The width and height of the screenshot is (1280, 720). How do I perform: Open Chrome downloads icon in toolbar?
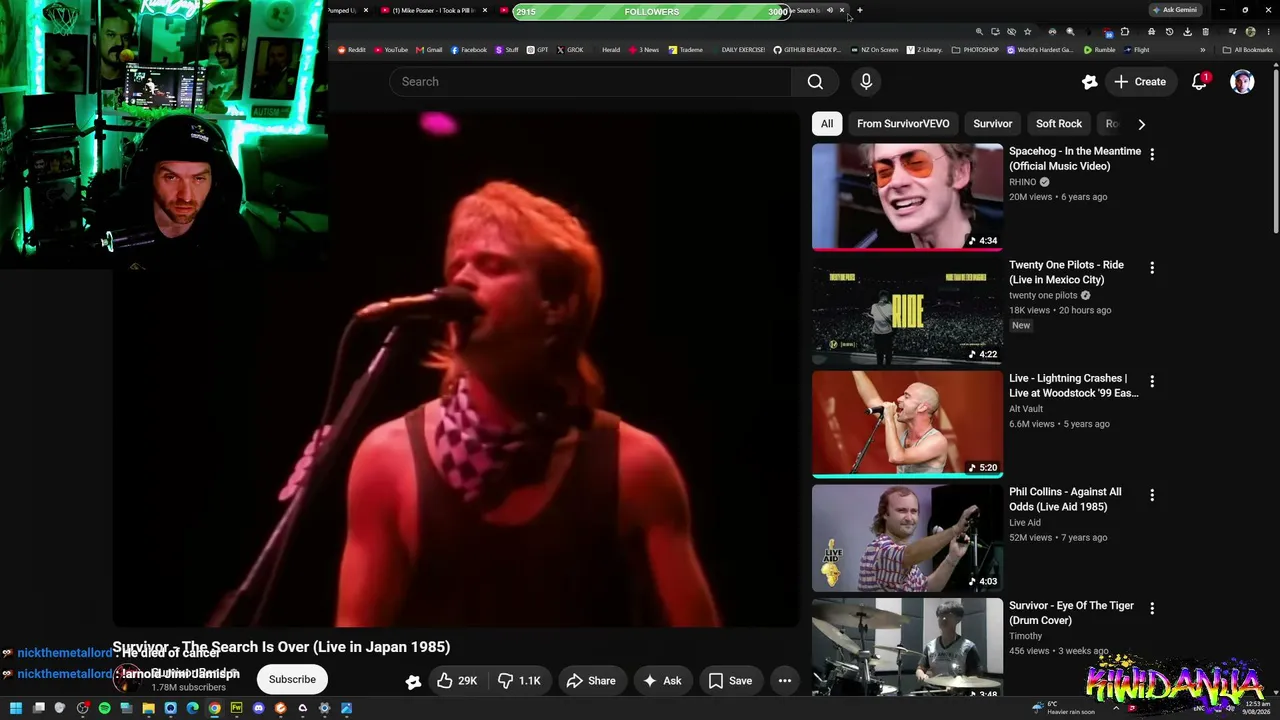click(1187, 32)
